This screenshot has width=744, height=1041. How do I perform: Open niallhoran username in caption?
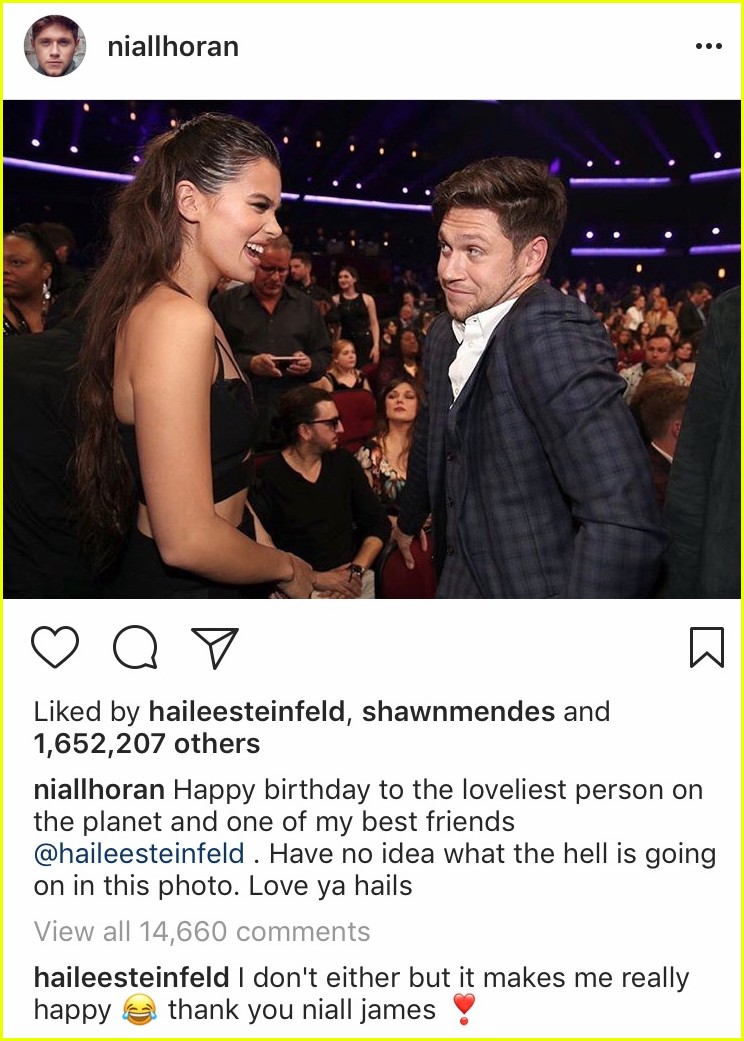pyautogui.click(x=100, y=790)
